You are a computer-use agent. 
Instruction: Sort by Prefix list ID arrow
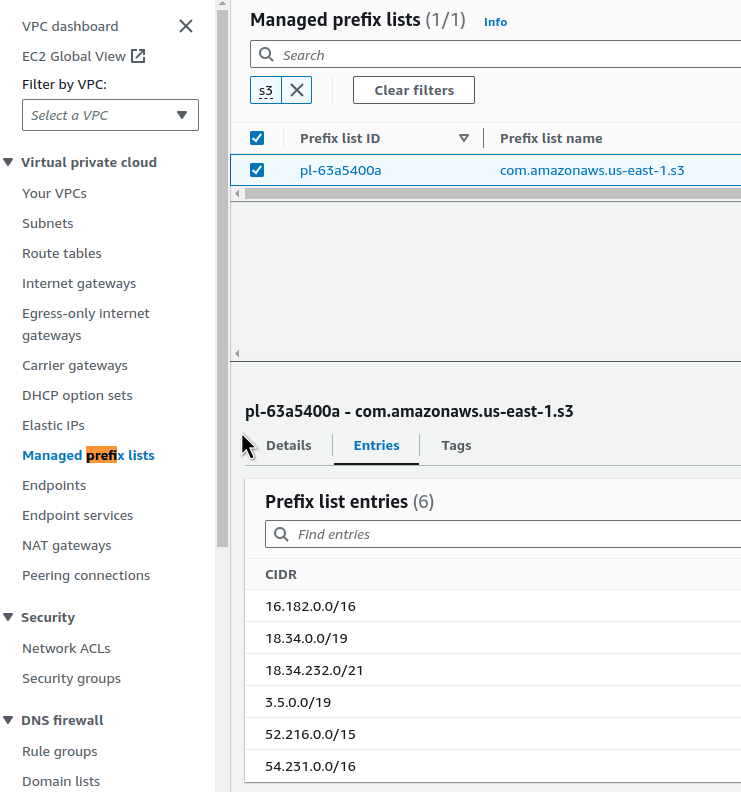(464, 138)
